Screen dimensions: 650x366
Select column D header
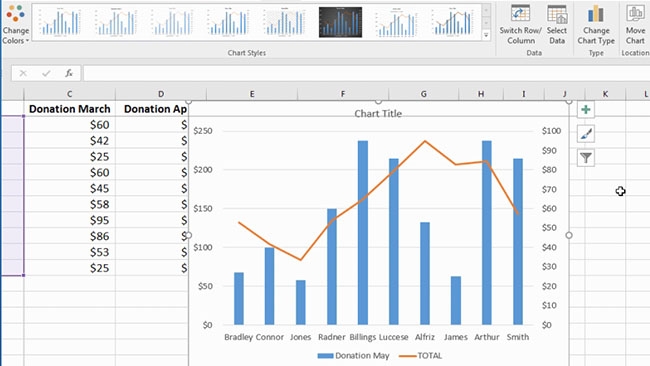[161, 94]
